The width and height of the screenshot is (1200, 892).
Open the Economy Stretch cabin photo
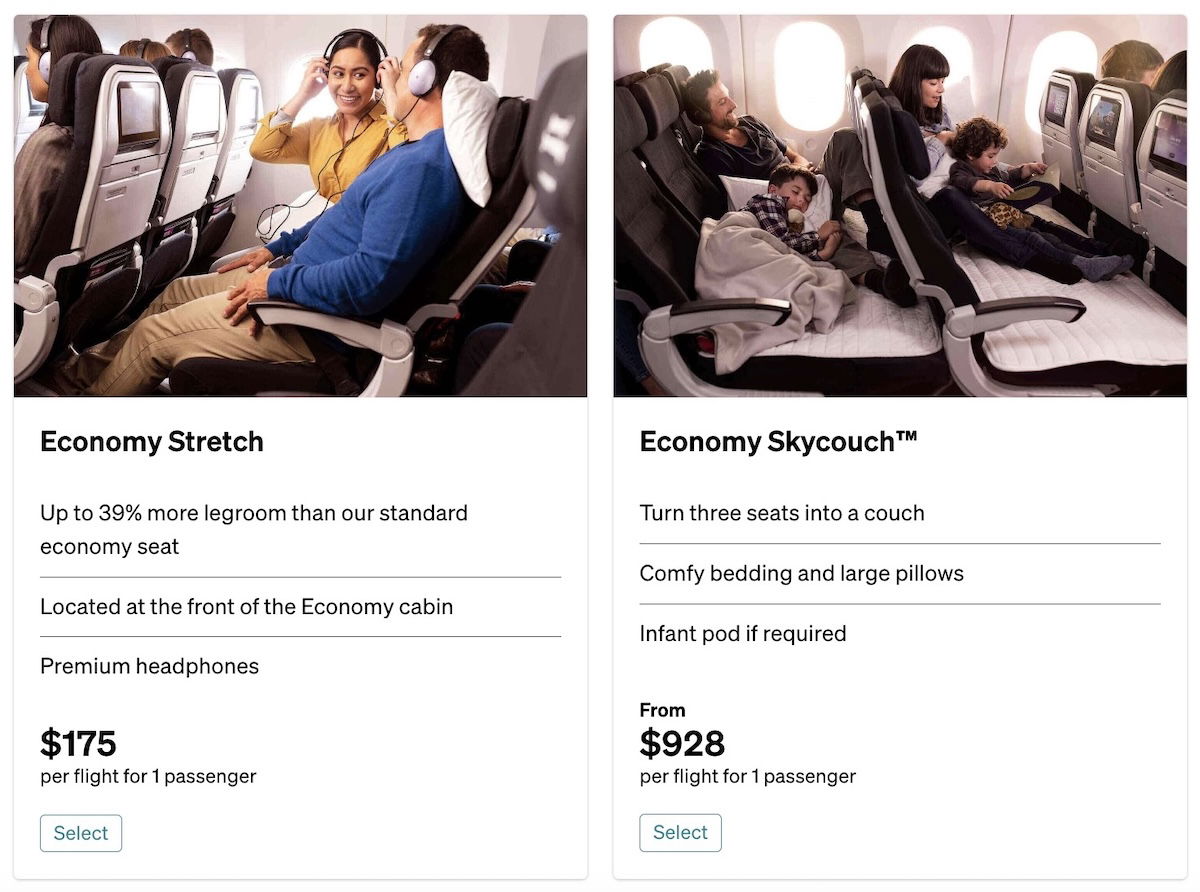click(300, 205)
